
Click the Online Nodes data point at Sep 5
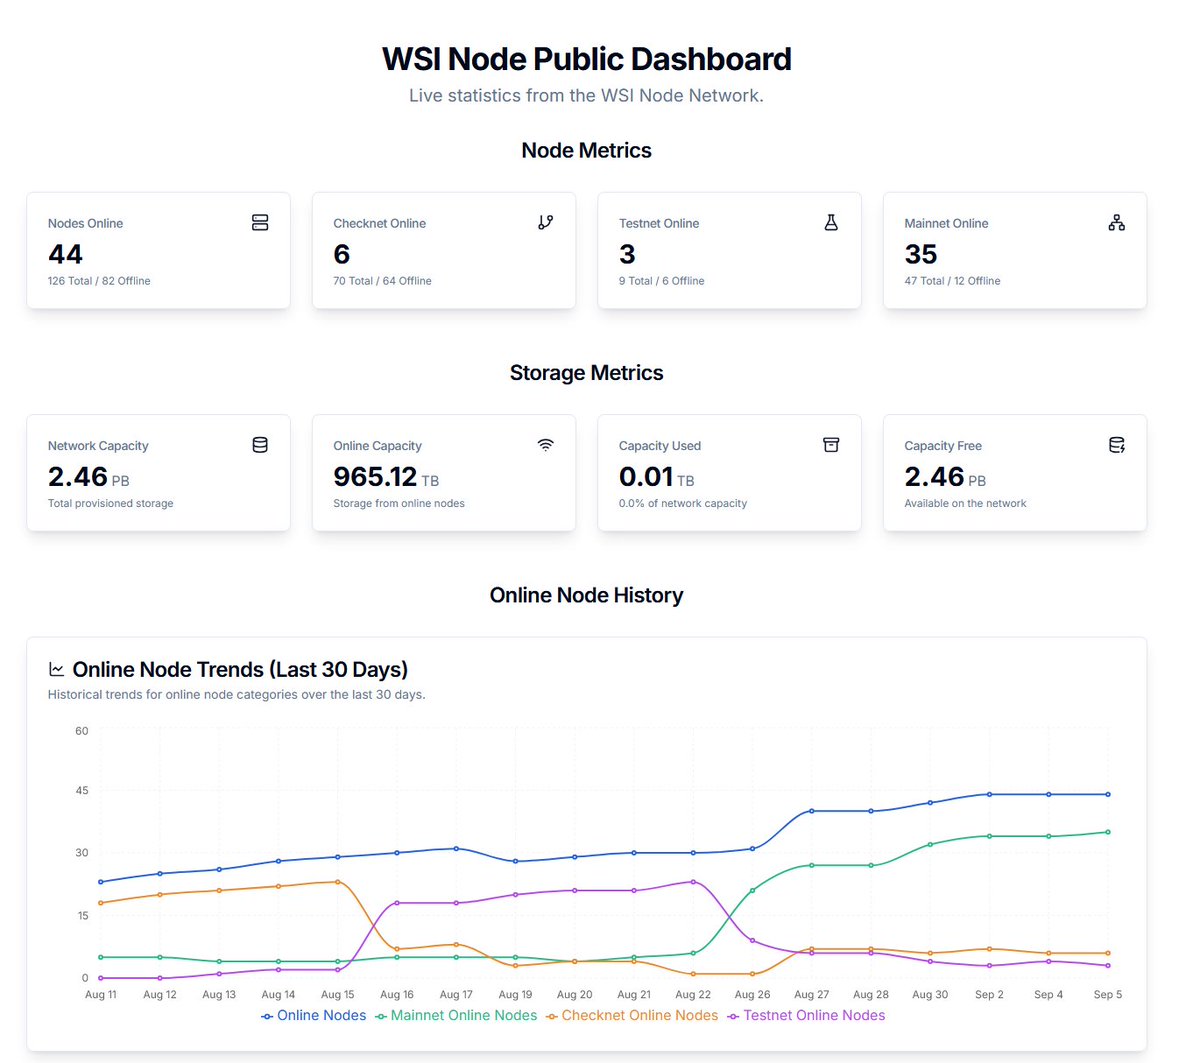pos(1108,794)
